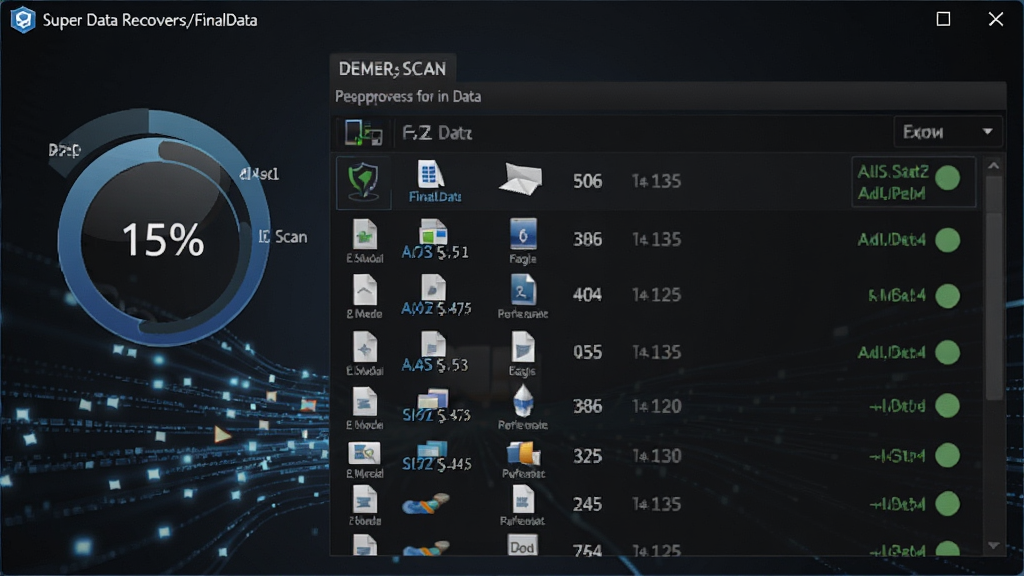Click the Dod icon in the bottom row
This screenshot has width=1024, height=576.
[522, 547]
